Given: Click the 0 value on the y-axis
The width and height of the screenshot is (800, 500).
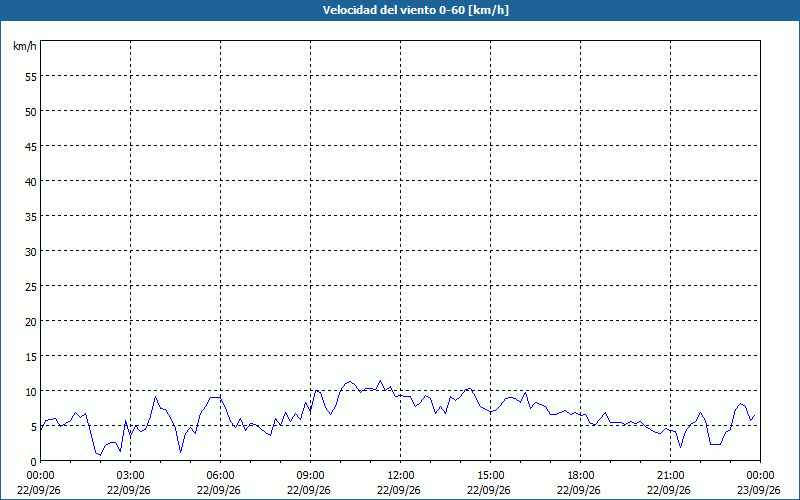Looking at the screenshot, I should pos(34,462).
